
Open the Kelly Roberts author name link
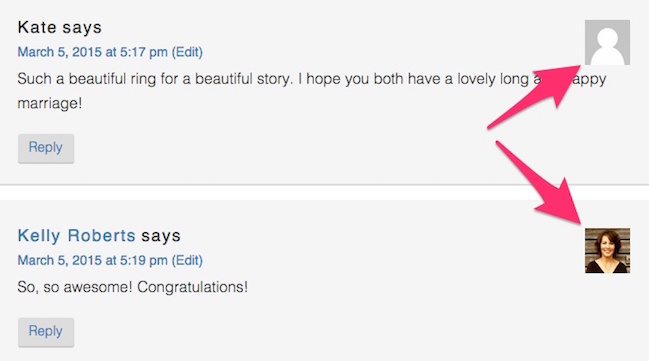tap(77, 235)
